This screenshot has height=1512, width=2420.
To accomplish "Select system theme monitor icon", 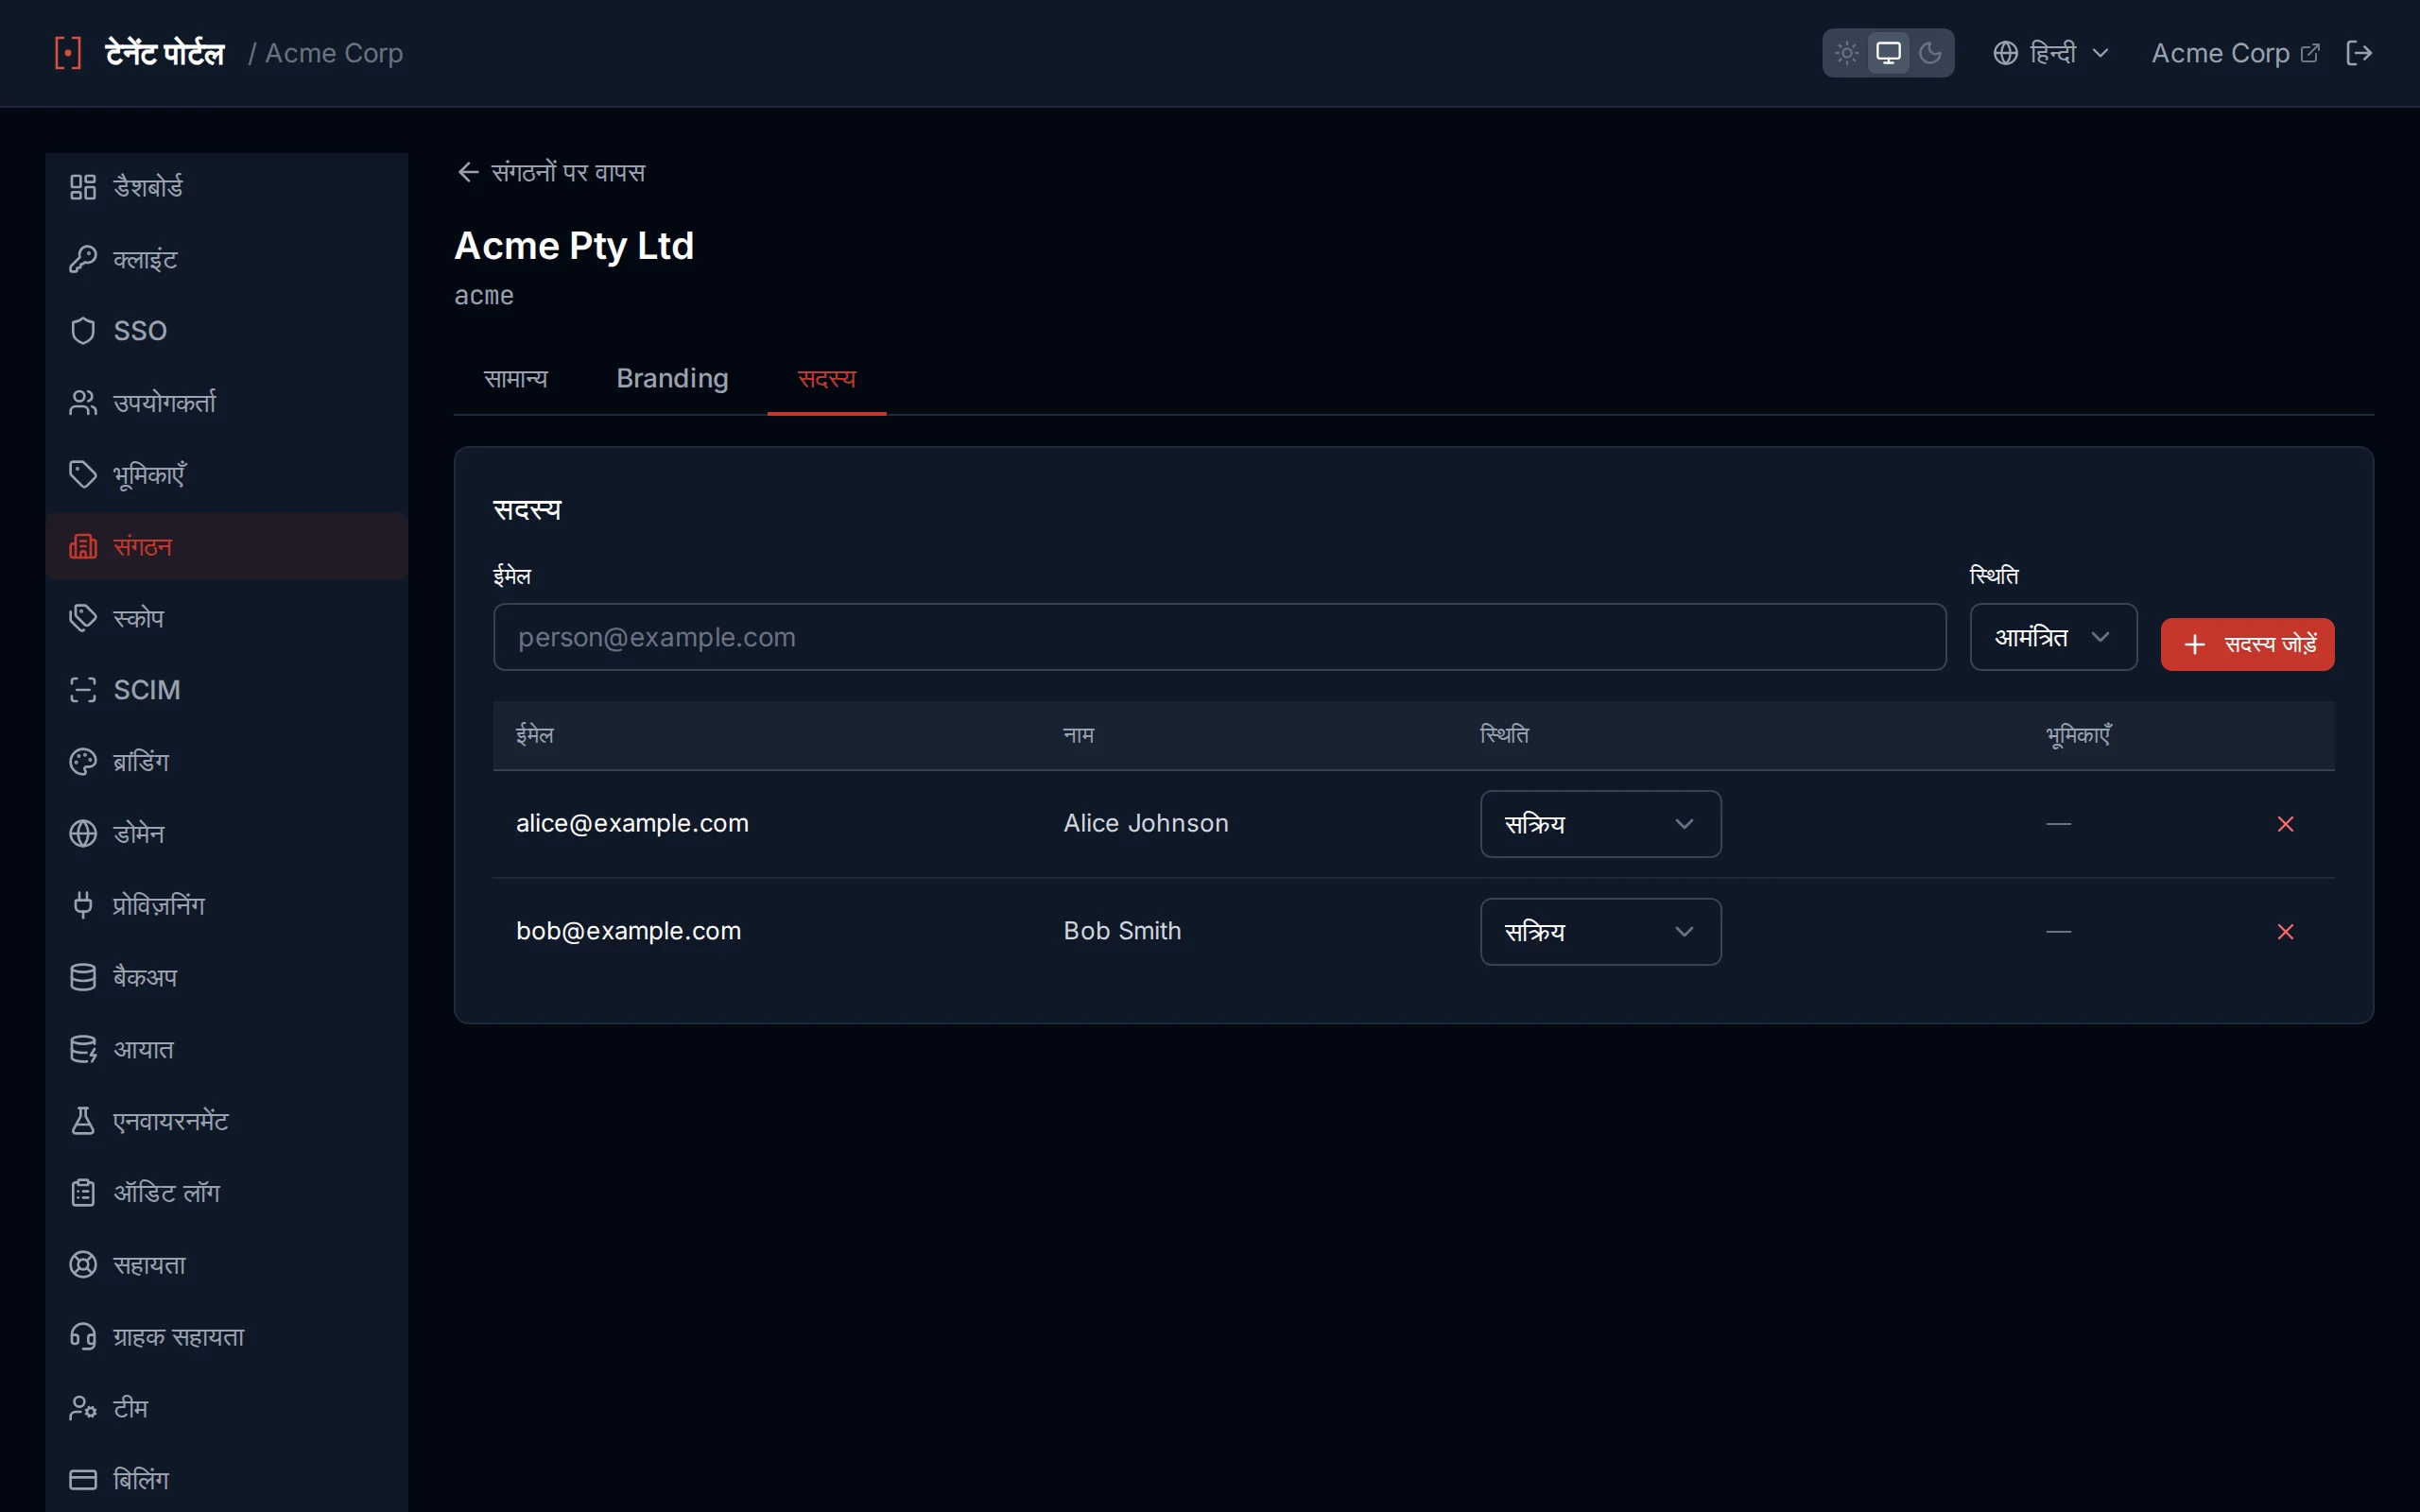I will 1888,53.
